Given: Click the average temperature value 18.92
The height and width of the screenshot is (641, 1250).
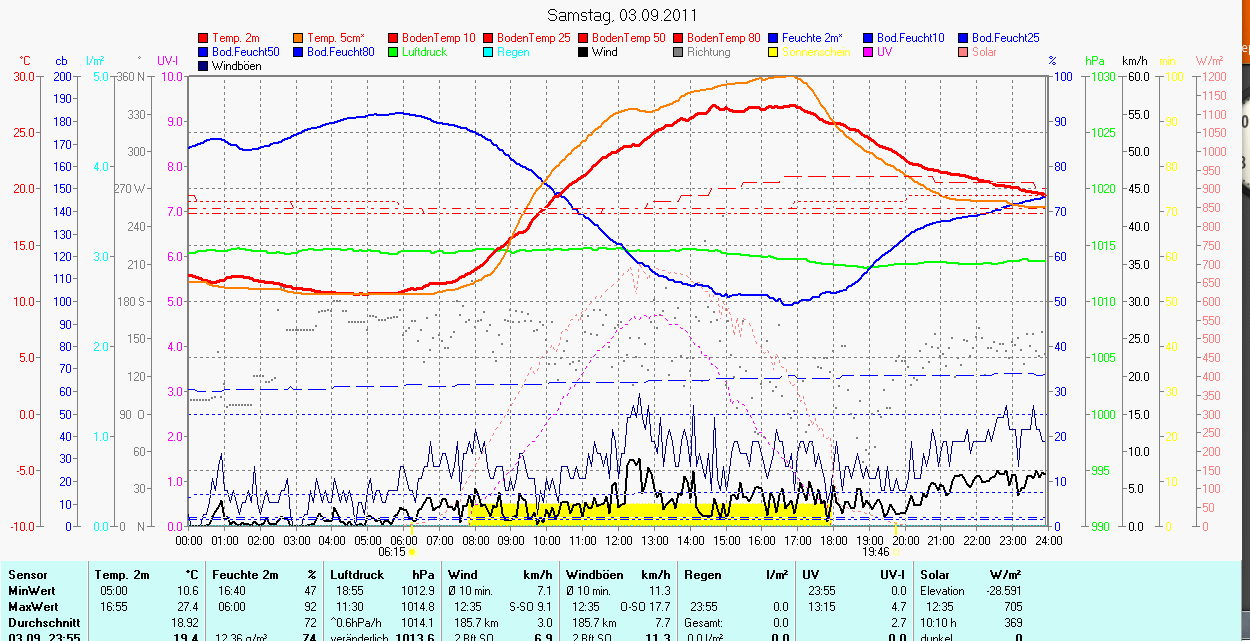Looking at the screenshot, I should [x=185, y=622].
